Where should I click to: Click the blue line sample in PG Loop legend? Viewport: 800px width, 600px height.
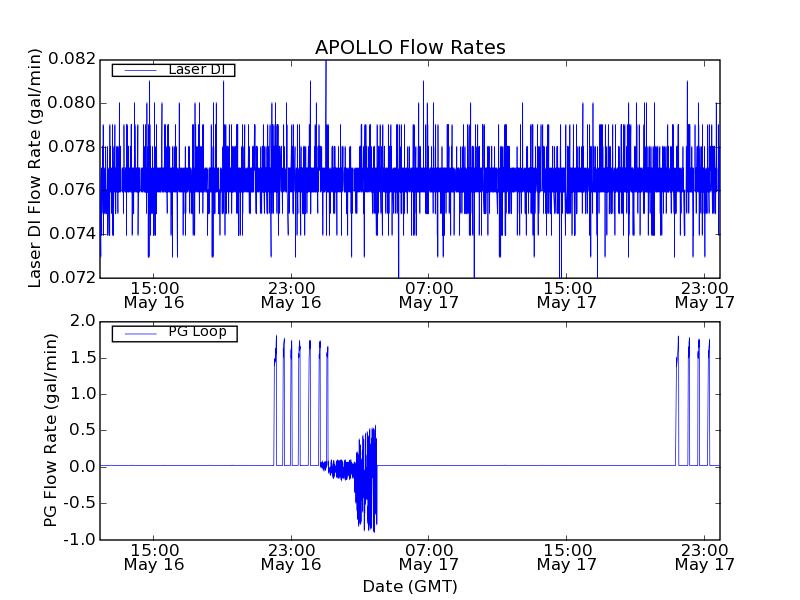tap(140, 333)
